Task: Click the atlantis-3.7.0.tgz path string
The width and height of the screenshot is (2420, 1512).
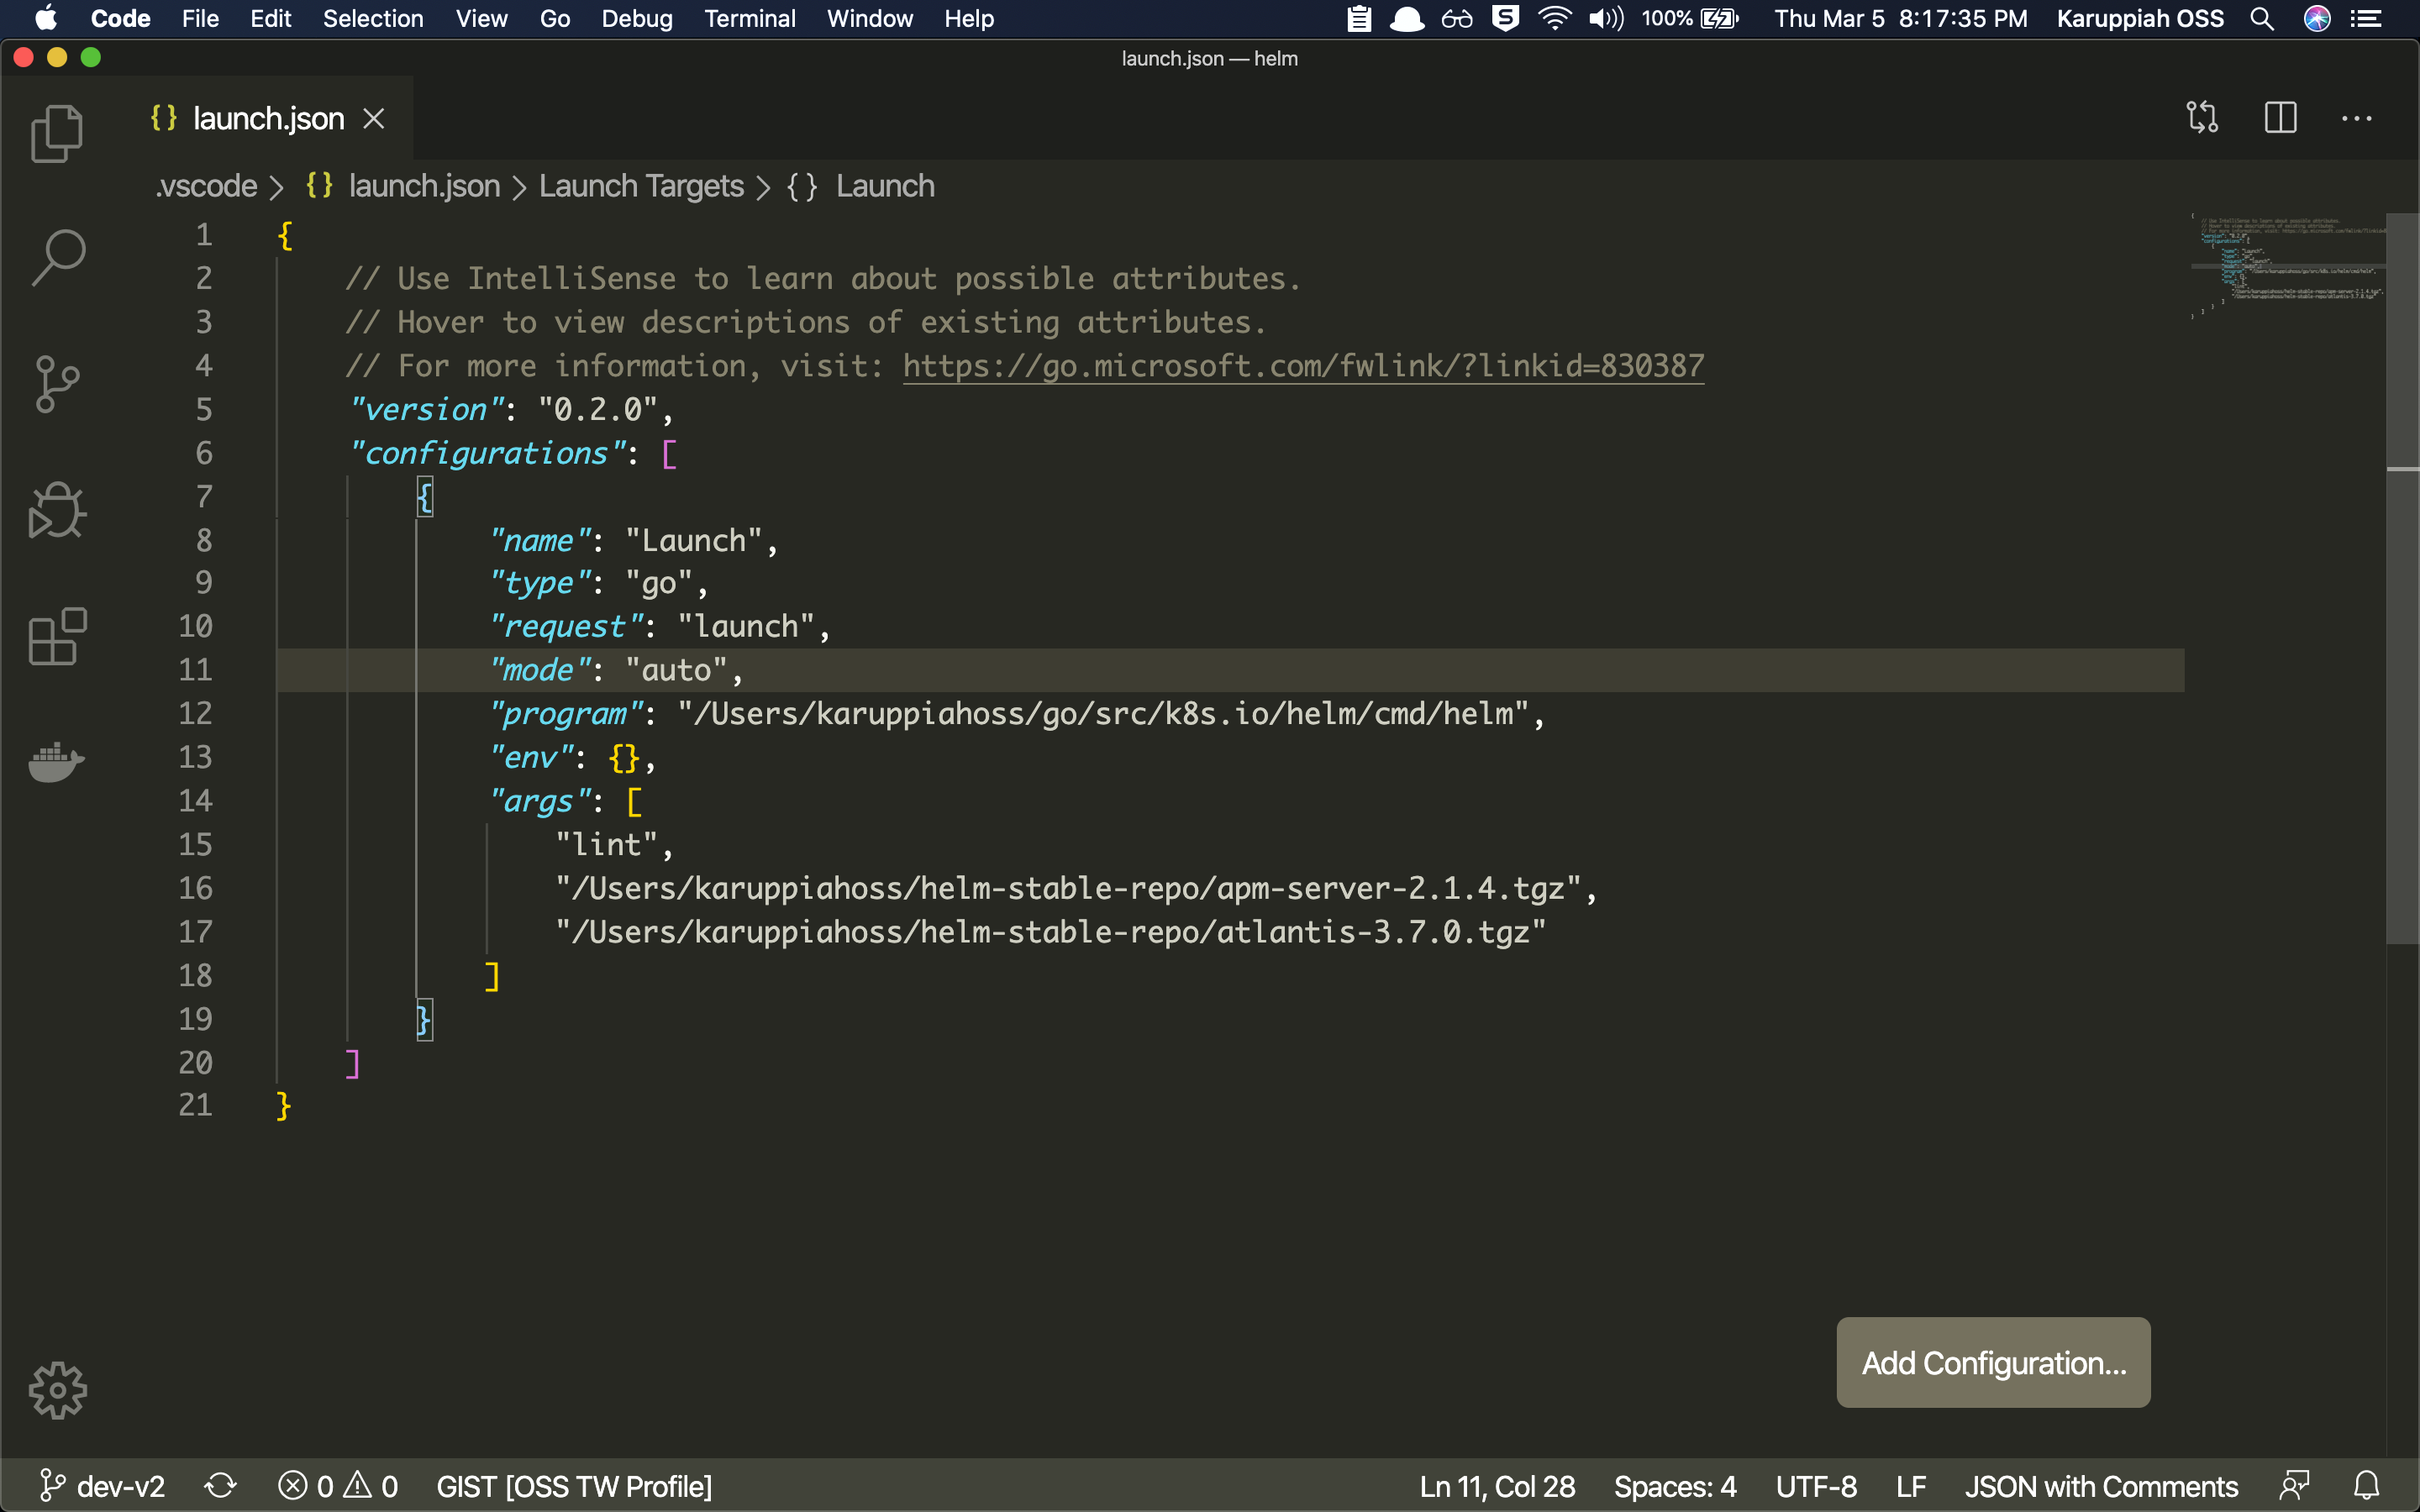Action: 1051,932
